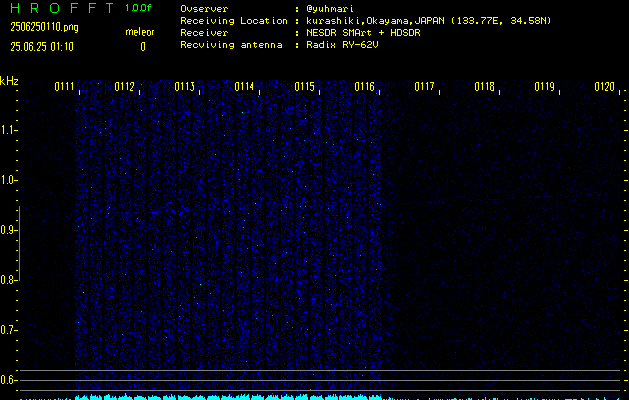Screen dimensions: 629x400
Task: Click the NESDR SMArt + HDSDR value
Action: (363, 33)
